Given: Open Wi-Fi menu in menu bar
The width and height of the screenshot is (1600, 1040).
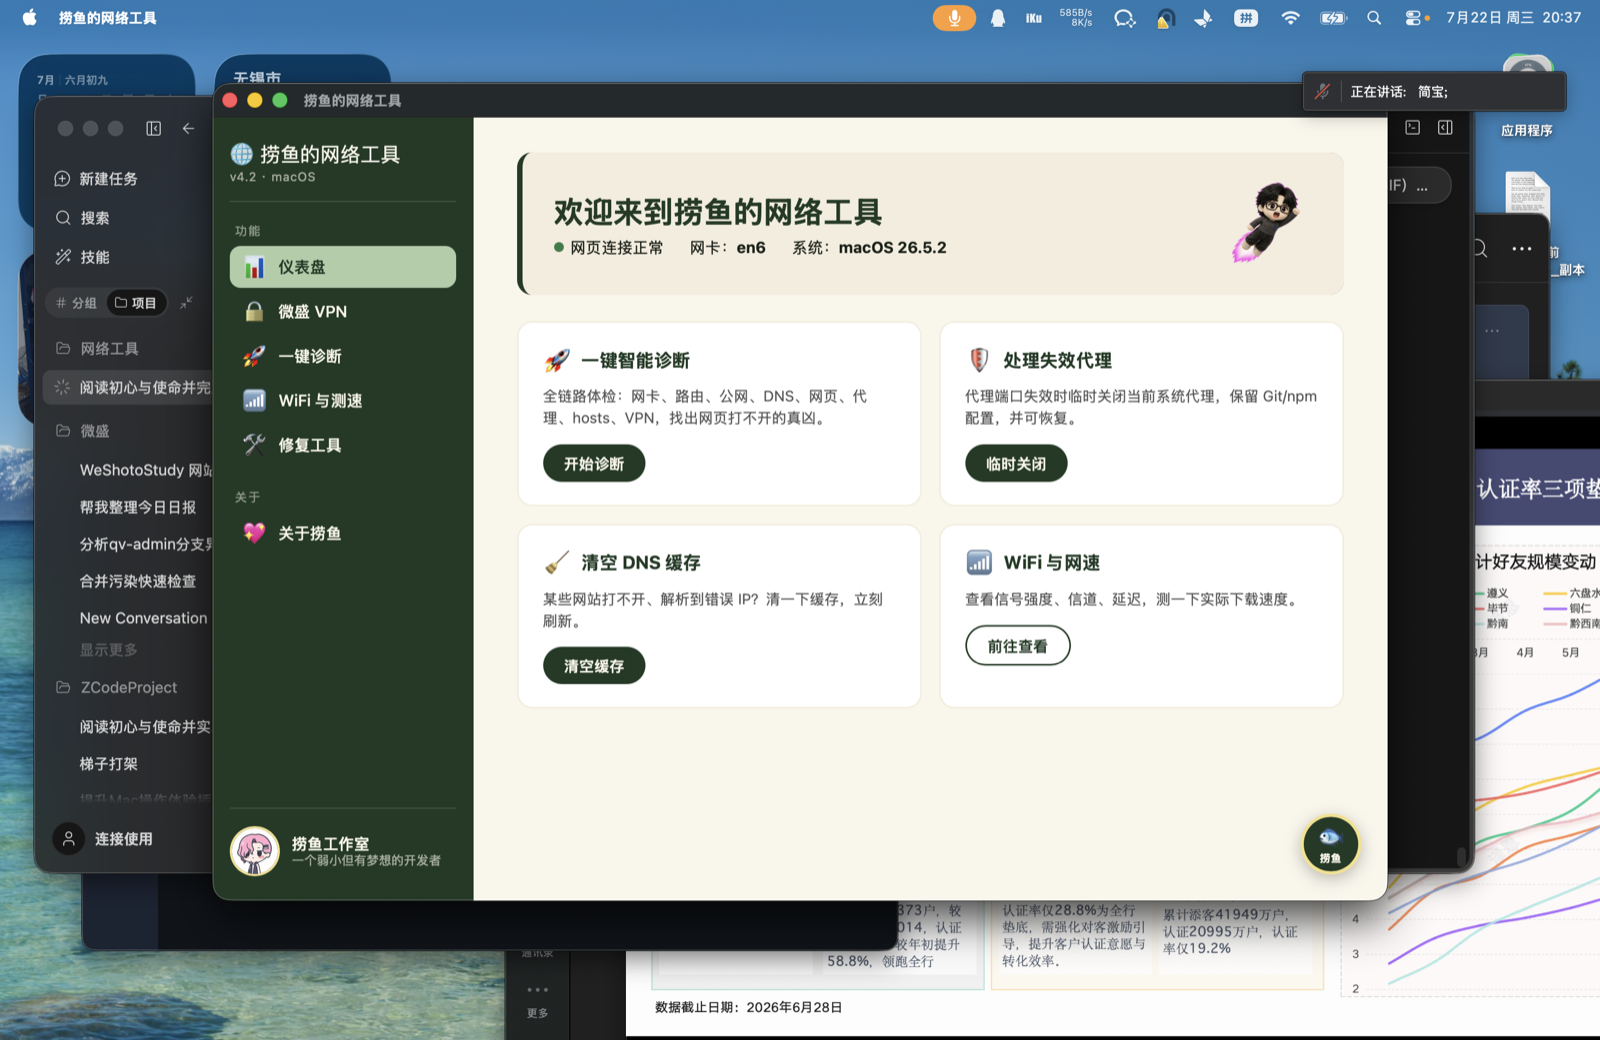Looking at the screenshot, I should coord(1290,18).
